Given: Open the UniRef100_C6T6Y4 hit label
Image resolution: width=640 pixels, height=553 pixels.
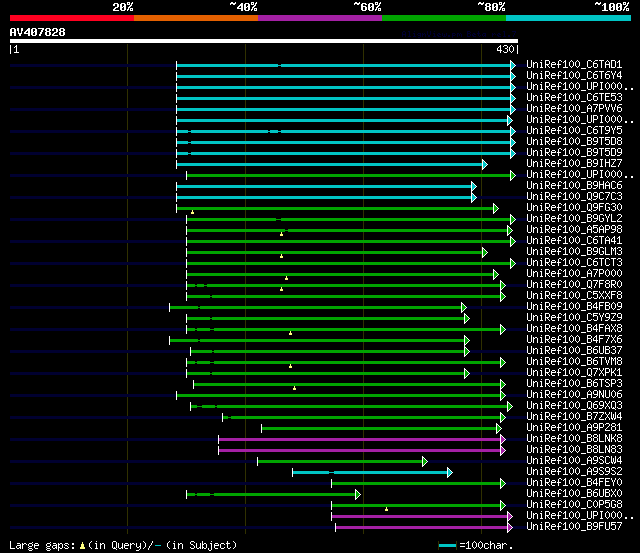Looking at the screenshot, I should pos(574,76).
